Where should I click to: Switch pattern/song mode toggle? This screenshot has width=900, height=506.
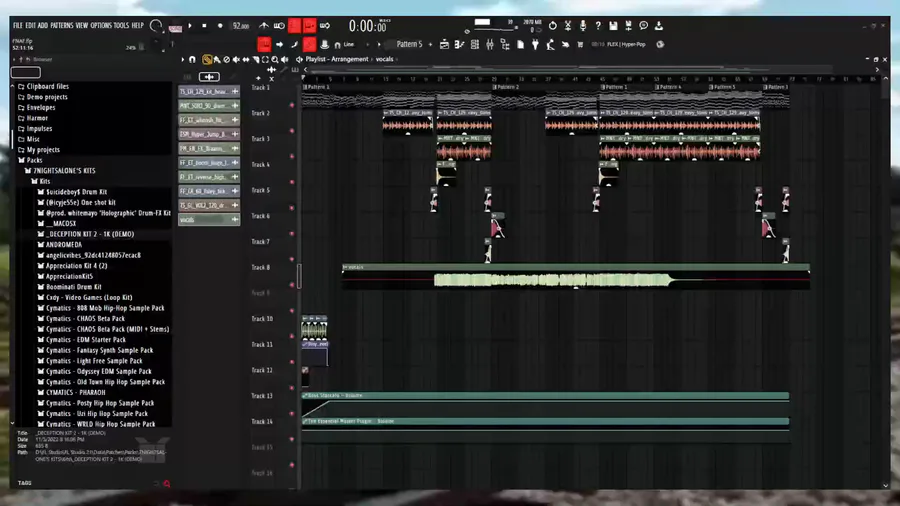176,28
